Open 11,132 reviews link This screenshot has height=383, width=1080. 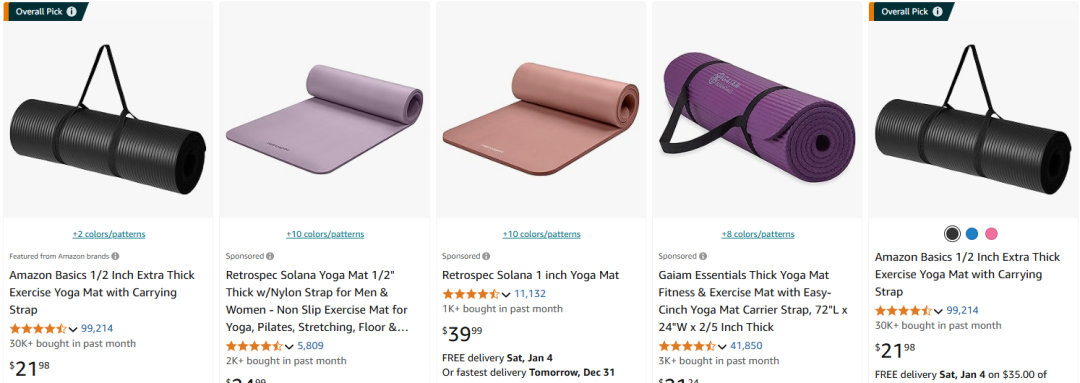click(530, 293)
